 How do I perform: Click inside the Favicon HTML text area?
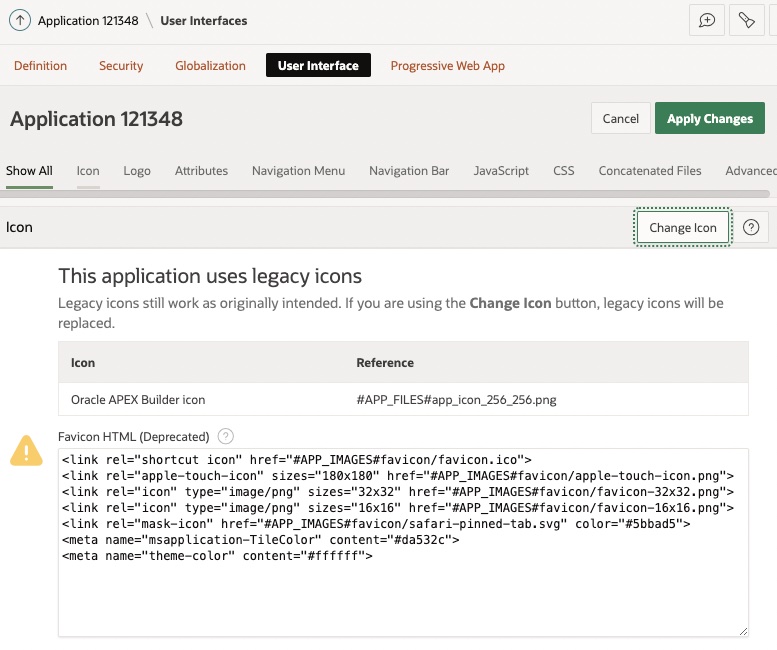[403, 590]
